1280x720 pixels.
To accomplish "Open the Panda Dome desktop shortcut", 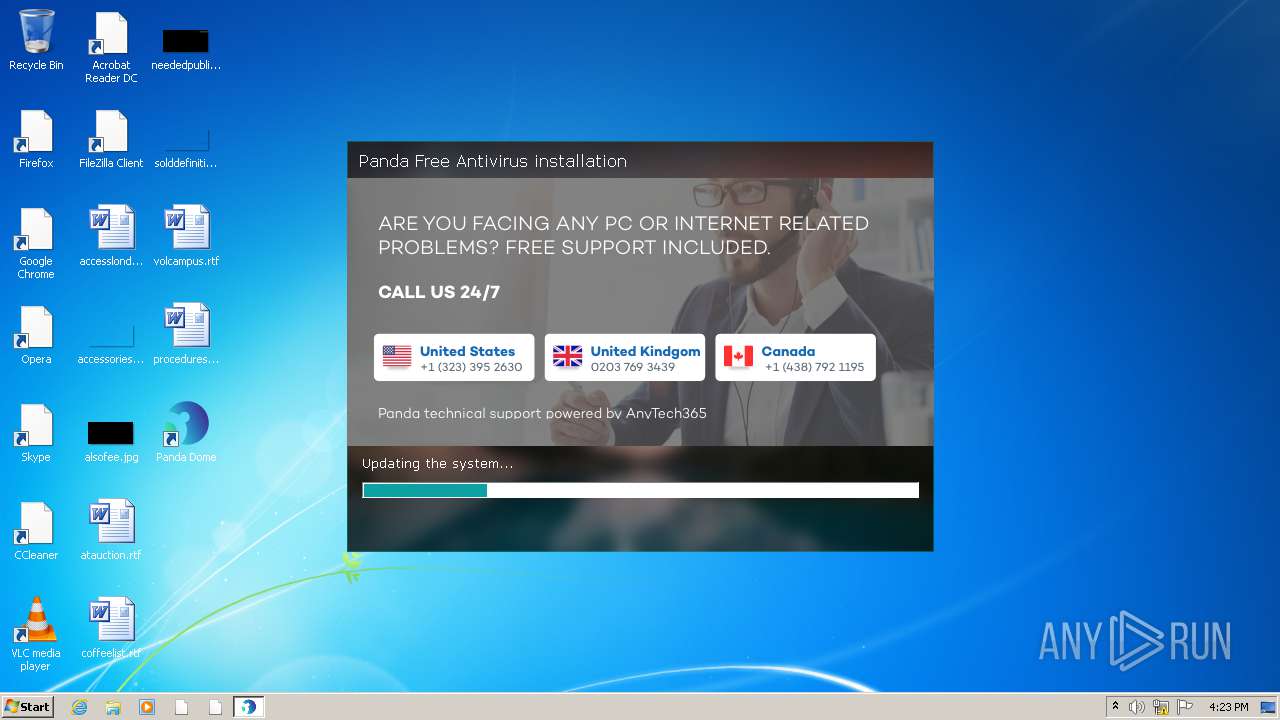I will (x=186, y=432).
